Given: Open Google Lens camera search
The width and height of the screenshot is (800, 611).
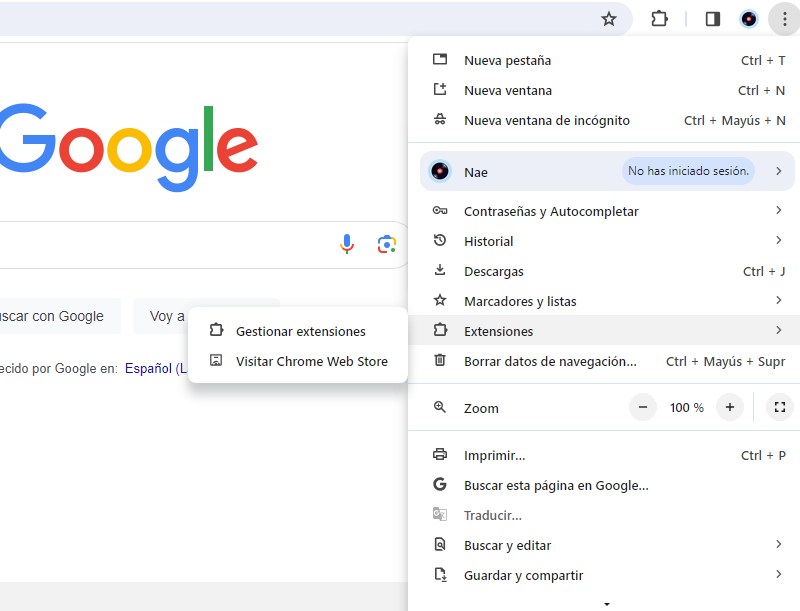Looking at the screenshot, I should pos(387,243).
